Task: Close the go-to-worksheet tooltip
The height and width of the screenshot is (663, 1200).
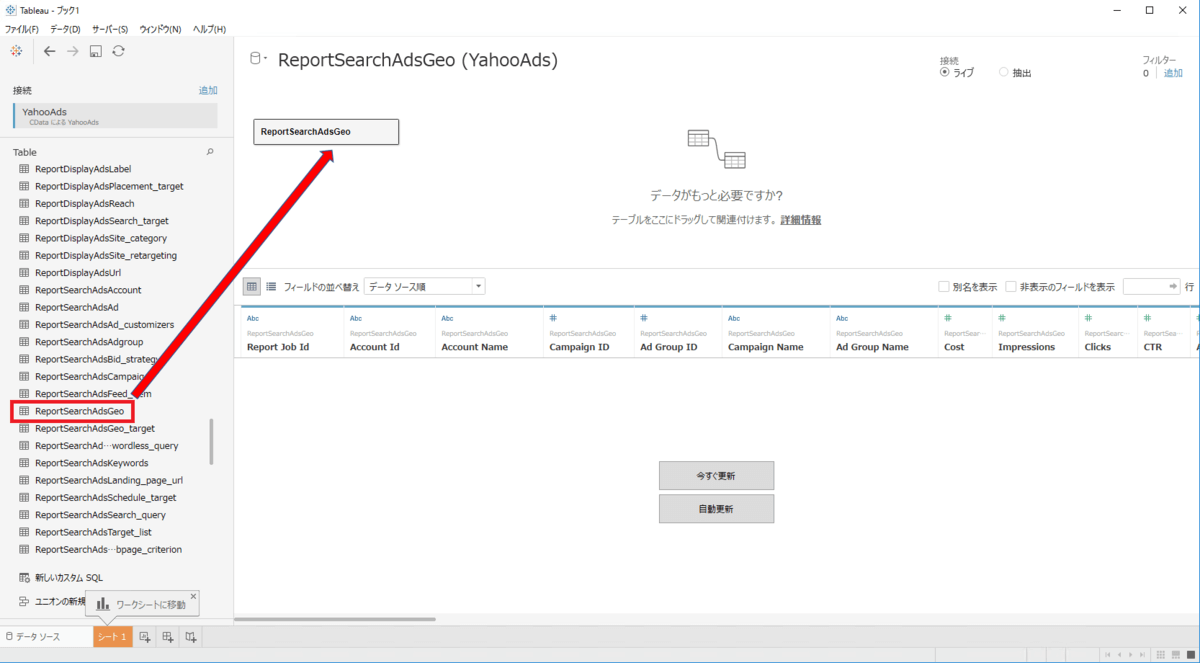Action: tap(193, 596)
